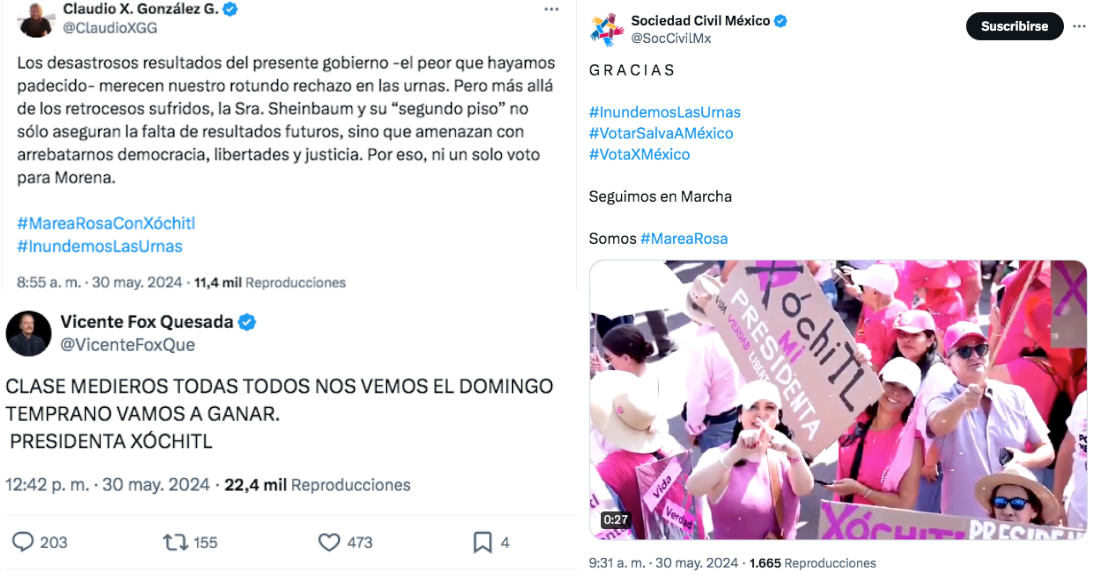Open the #VotaXMéxico hashtag
This screenshot has width=1100, height=580.
[639, 154]
